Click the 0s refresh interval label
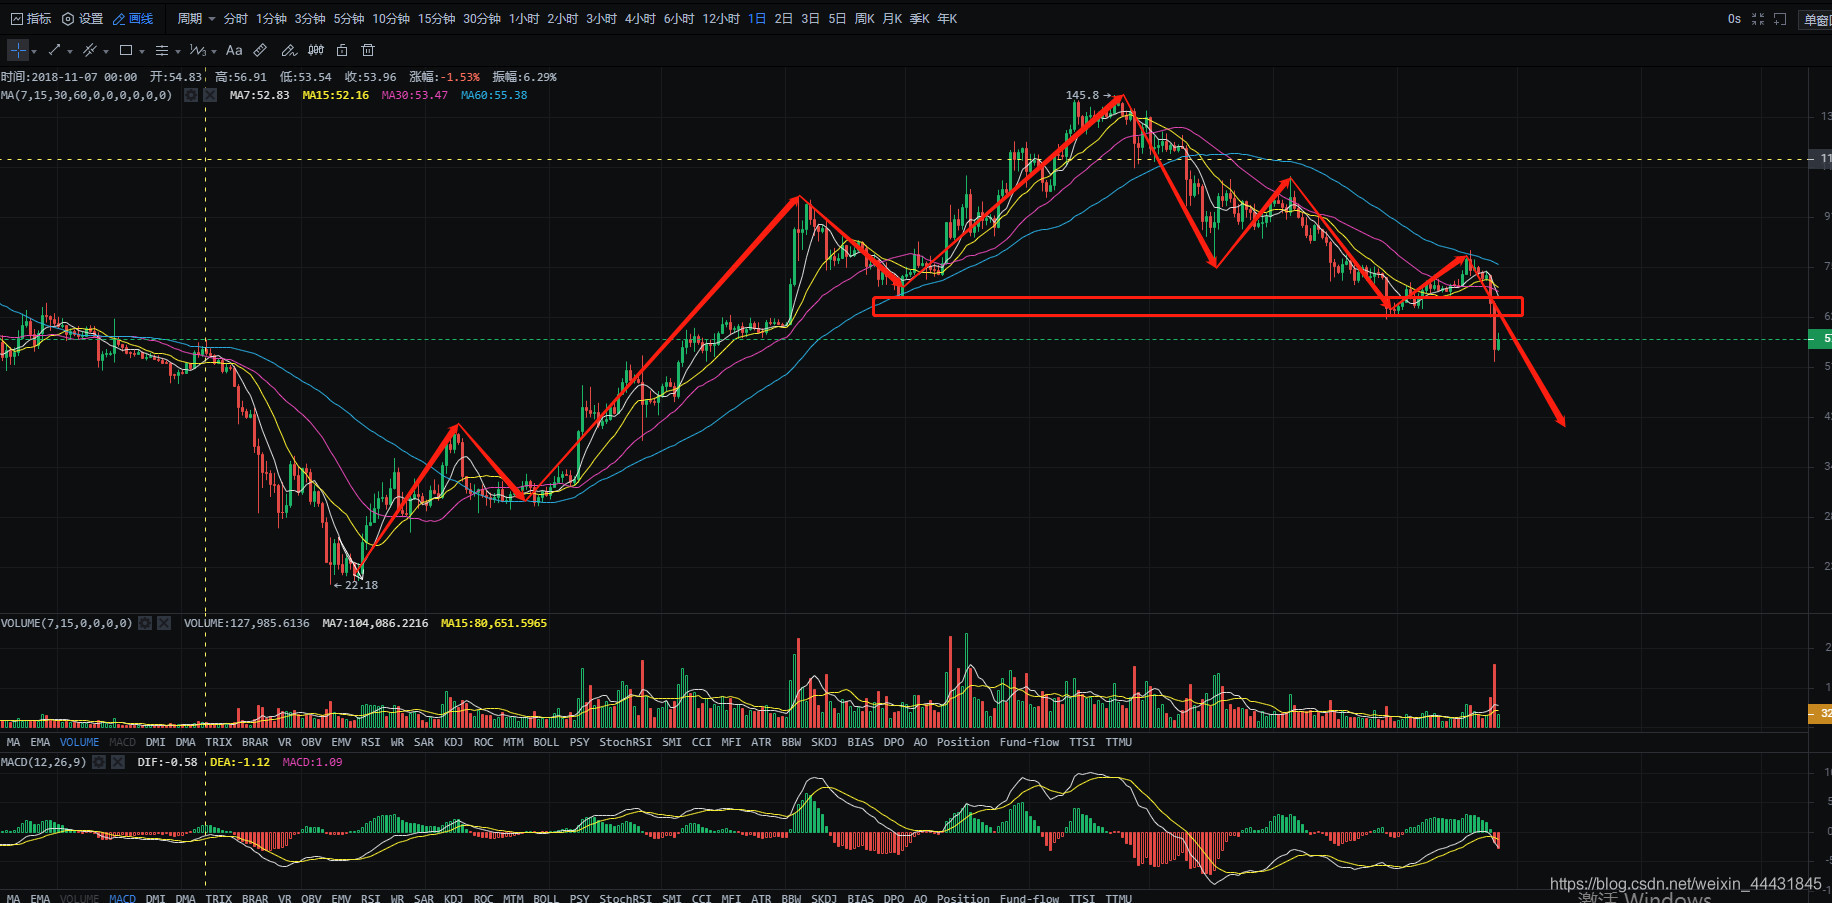Image resolution: width=1832 pixels, height=903 pixels. tap(1734, 19)
